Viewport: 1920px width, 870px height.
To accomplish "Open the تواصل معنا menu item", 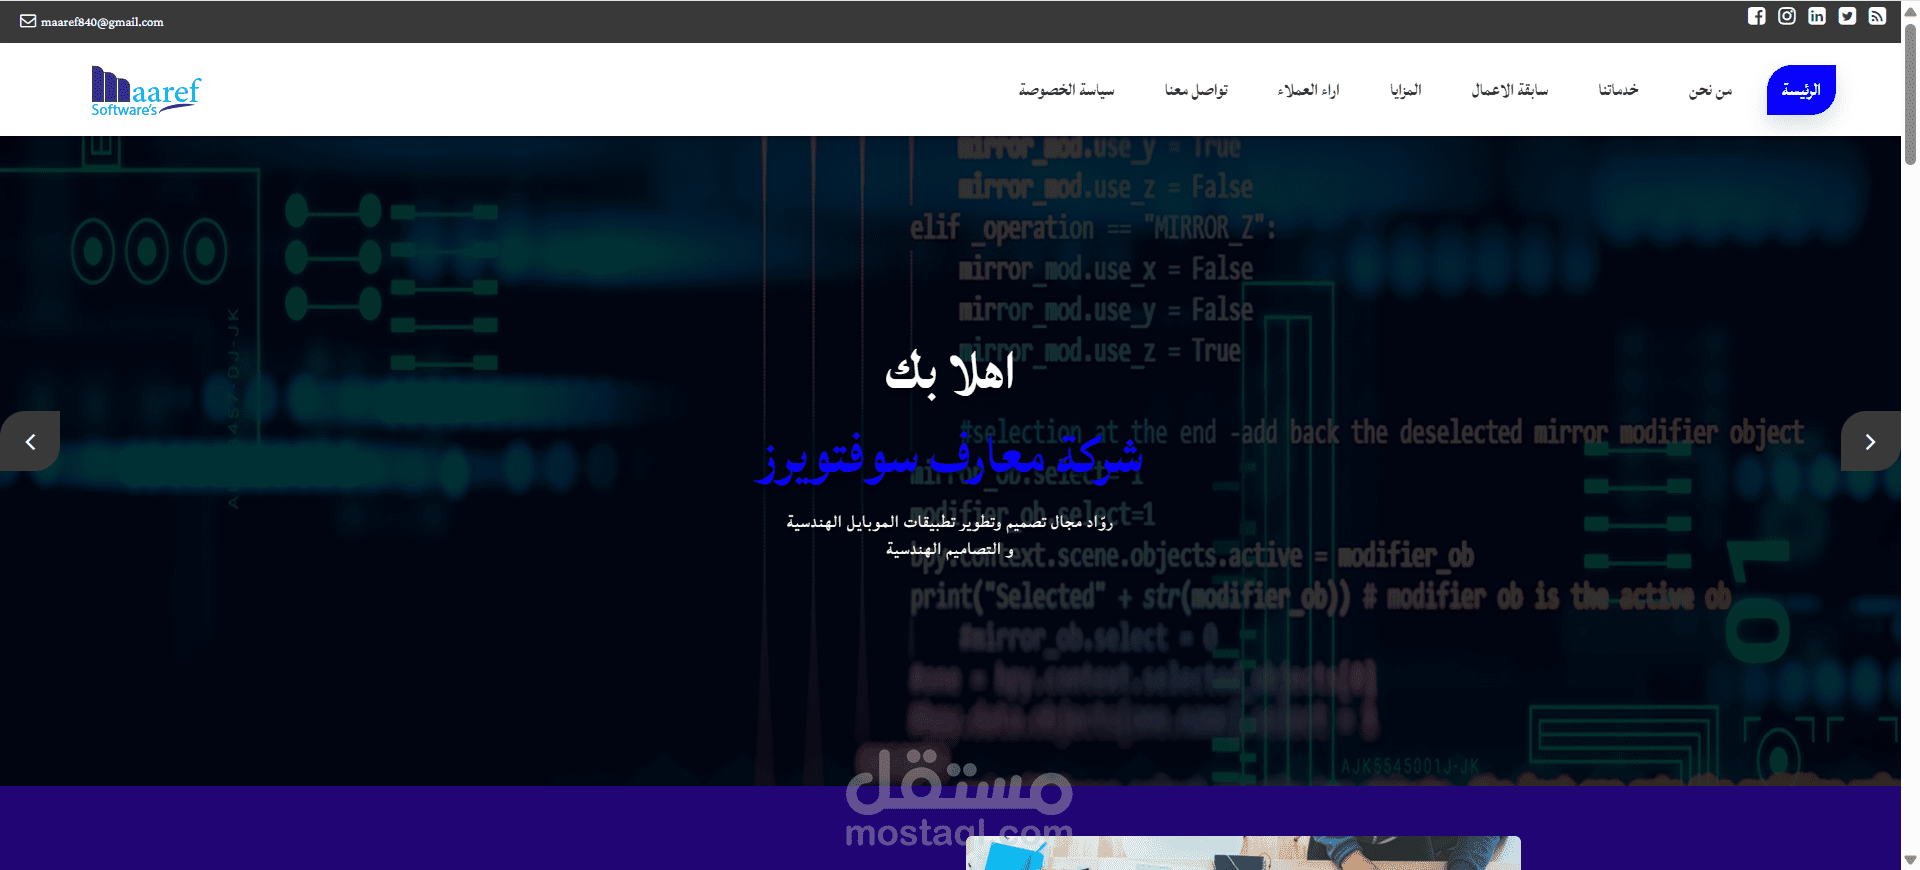I will tap(1196, 90).
